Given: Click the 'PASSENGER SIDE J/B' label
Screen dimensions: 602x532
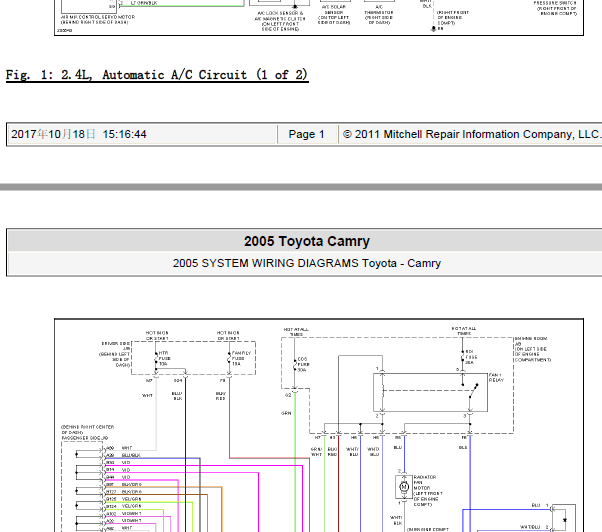Looking at the screenshot, I should click(84, 438).
